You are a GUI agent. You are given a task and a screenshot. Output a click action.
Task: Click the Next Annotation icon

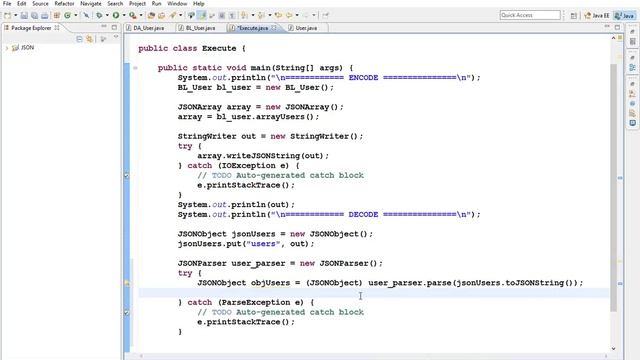click(244, 16)
